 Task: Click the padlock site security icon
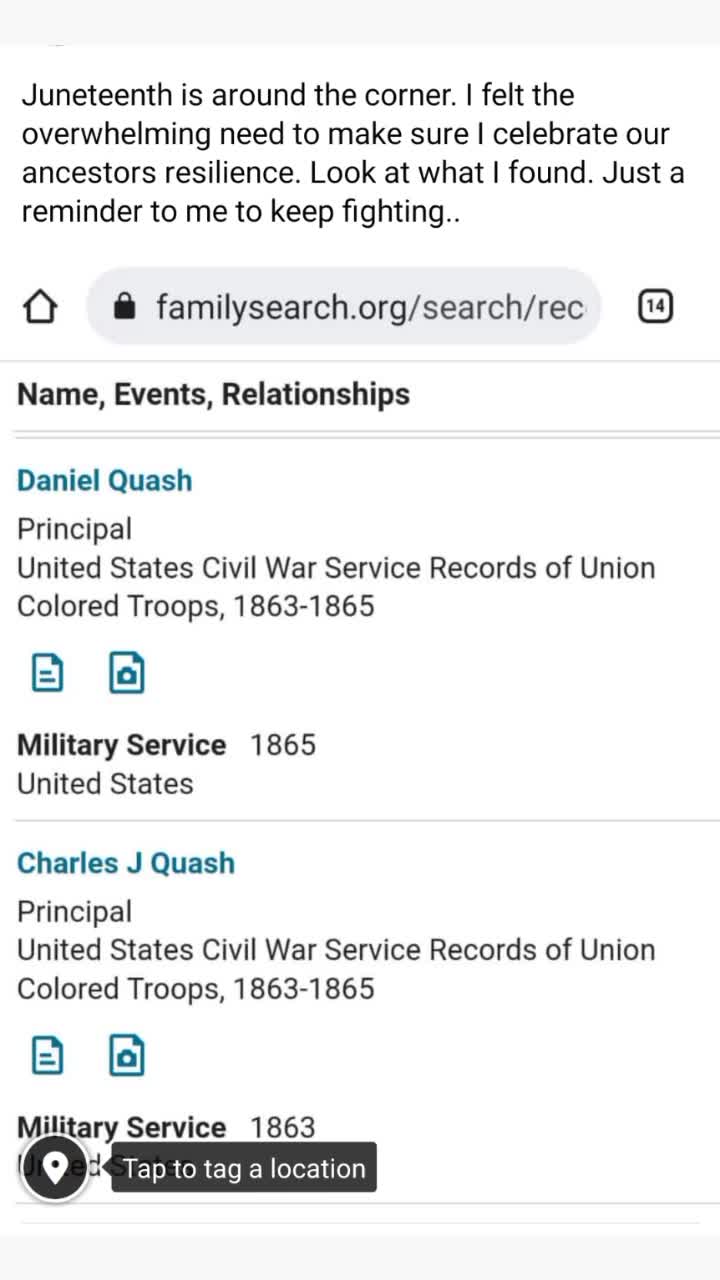(125, 306)
